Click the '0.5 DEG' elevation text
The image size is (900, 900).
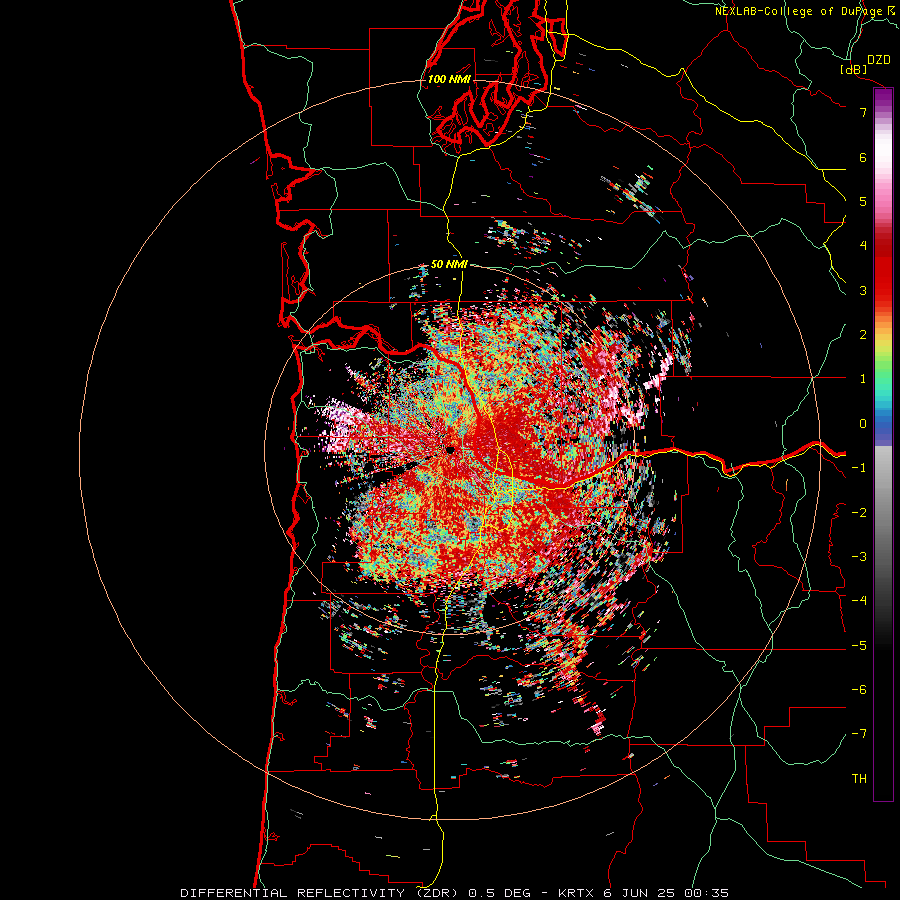(x=499, y=893)
